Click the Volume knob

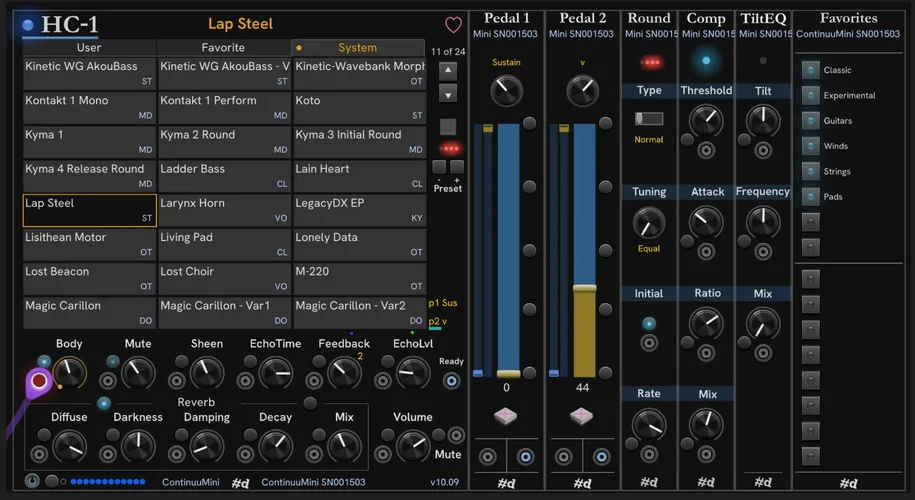pyautogui.click(x=413, y=444)
